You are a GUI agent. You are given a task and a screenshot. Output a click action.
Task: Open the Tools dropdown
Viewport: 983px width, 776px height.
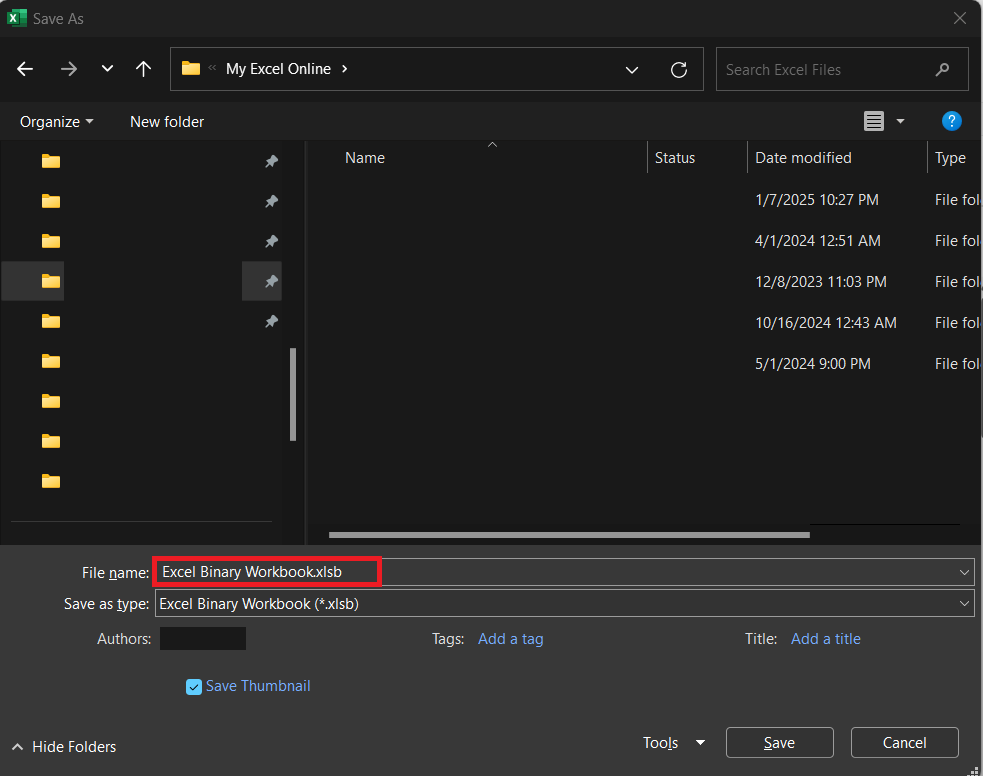click(673, 743)
